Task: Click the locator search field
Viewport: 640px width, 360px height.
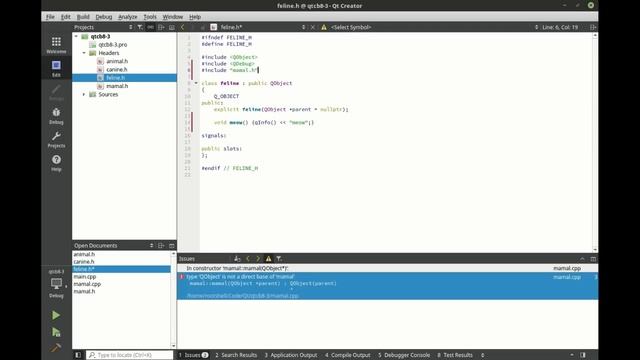Action: coord(130,355)
